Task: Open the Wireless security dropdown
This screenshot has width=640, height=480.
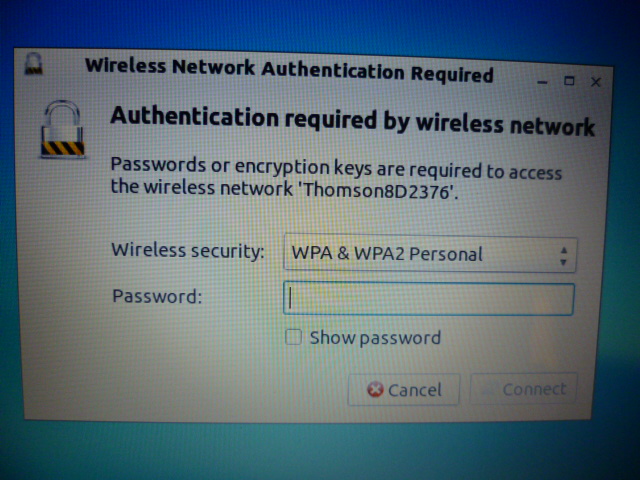Action: pyautogui.click(x=430, y=253)
